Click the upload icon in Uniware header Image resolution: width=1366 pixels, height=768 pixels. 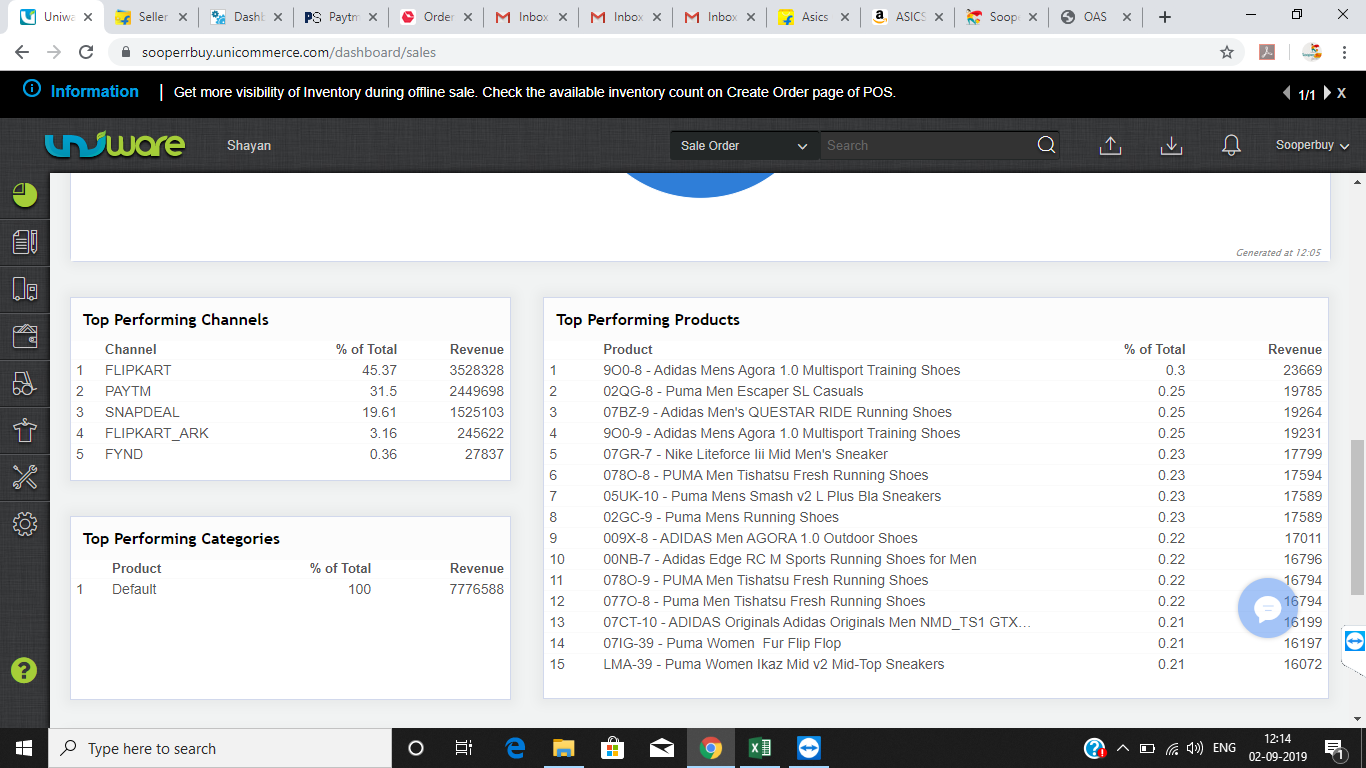[x=1110, y=146]
